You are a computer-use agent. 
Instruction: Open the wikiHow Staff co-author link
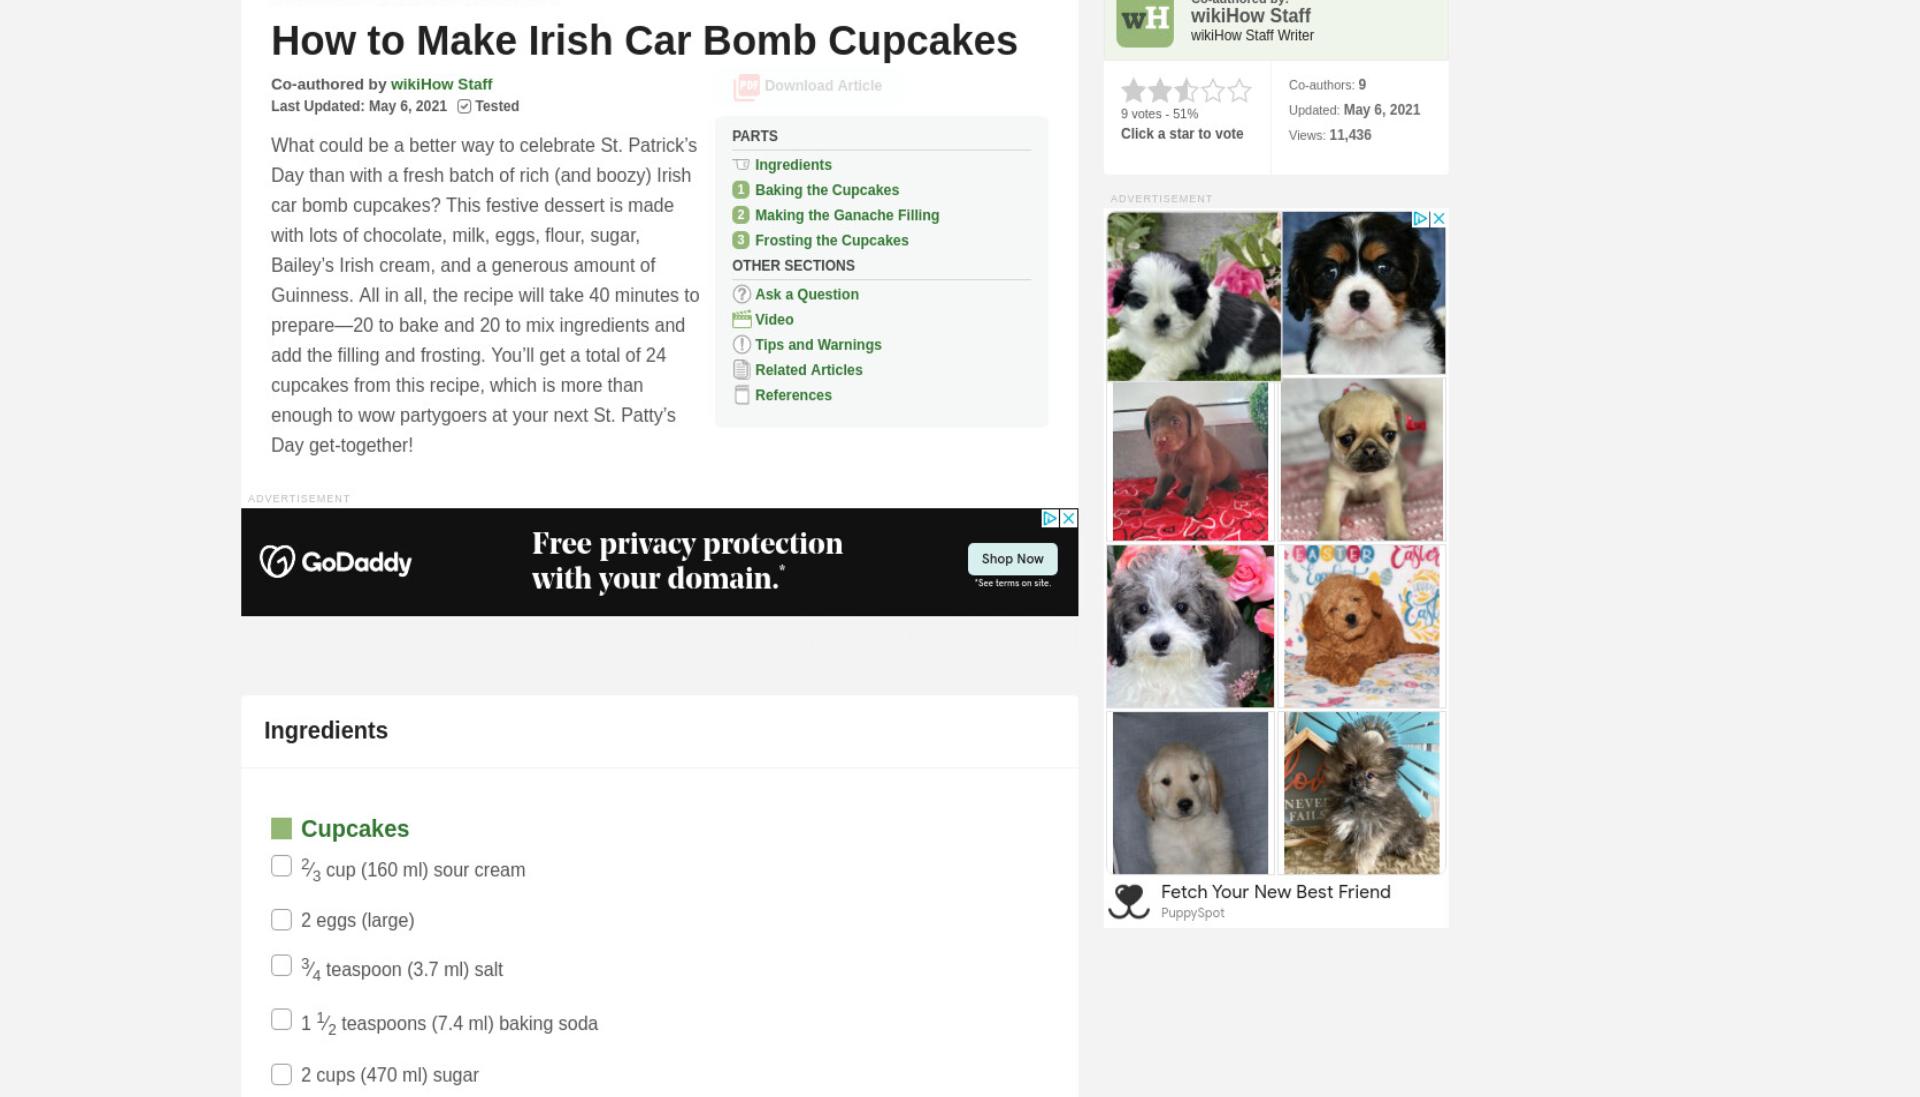click(x=441, y=84)
